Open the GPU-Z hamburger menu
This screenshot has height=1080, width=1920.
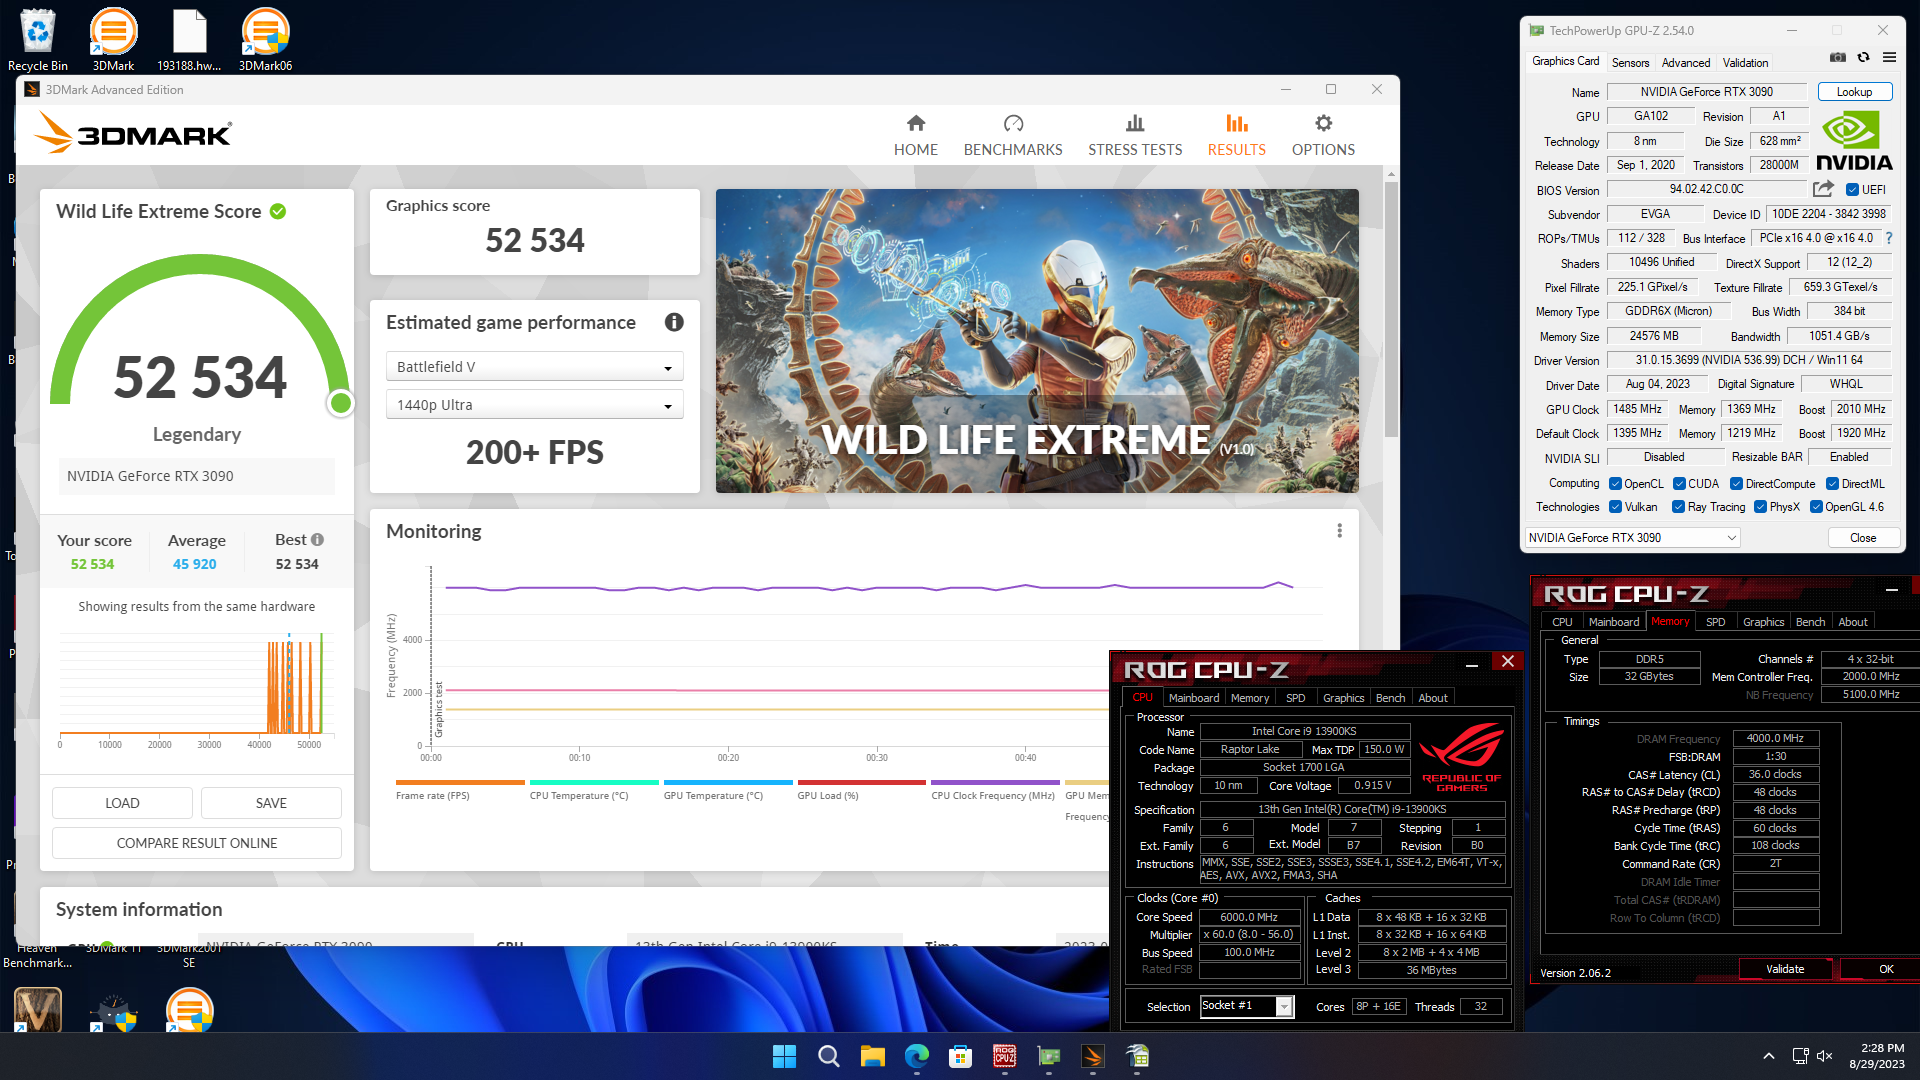tap(1889, 58)
